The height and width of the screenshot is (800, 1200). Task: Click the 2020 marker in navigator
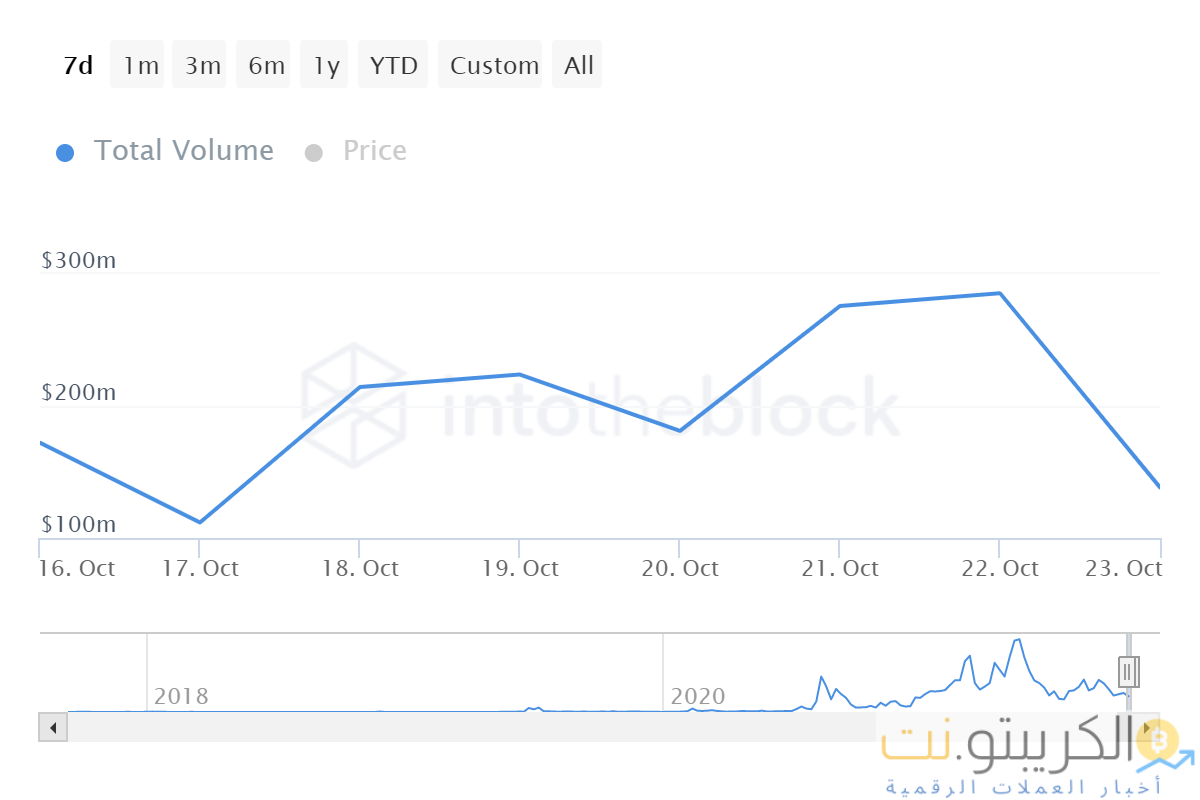[x=698, y=696]
